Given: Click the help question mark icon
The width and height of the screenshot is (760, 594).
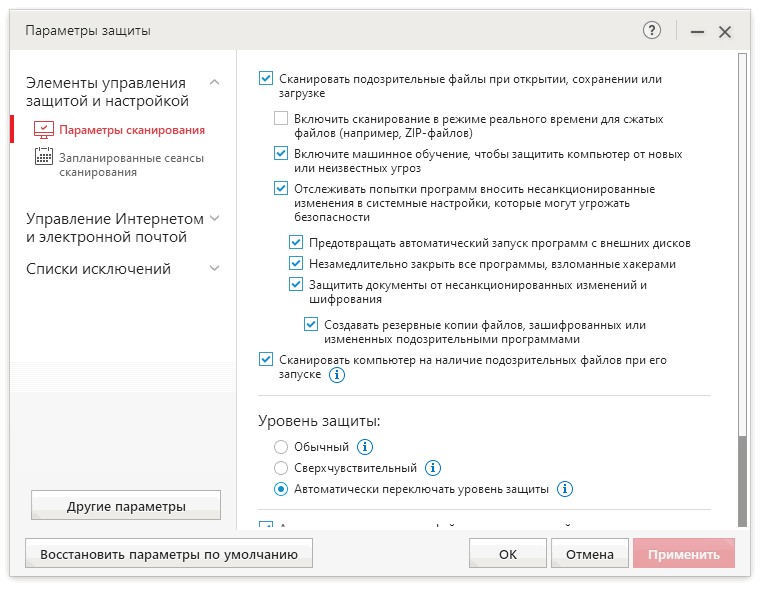Looking at the screenshot, I should point(652,31).
